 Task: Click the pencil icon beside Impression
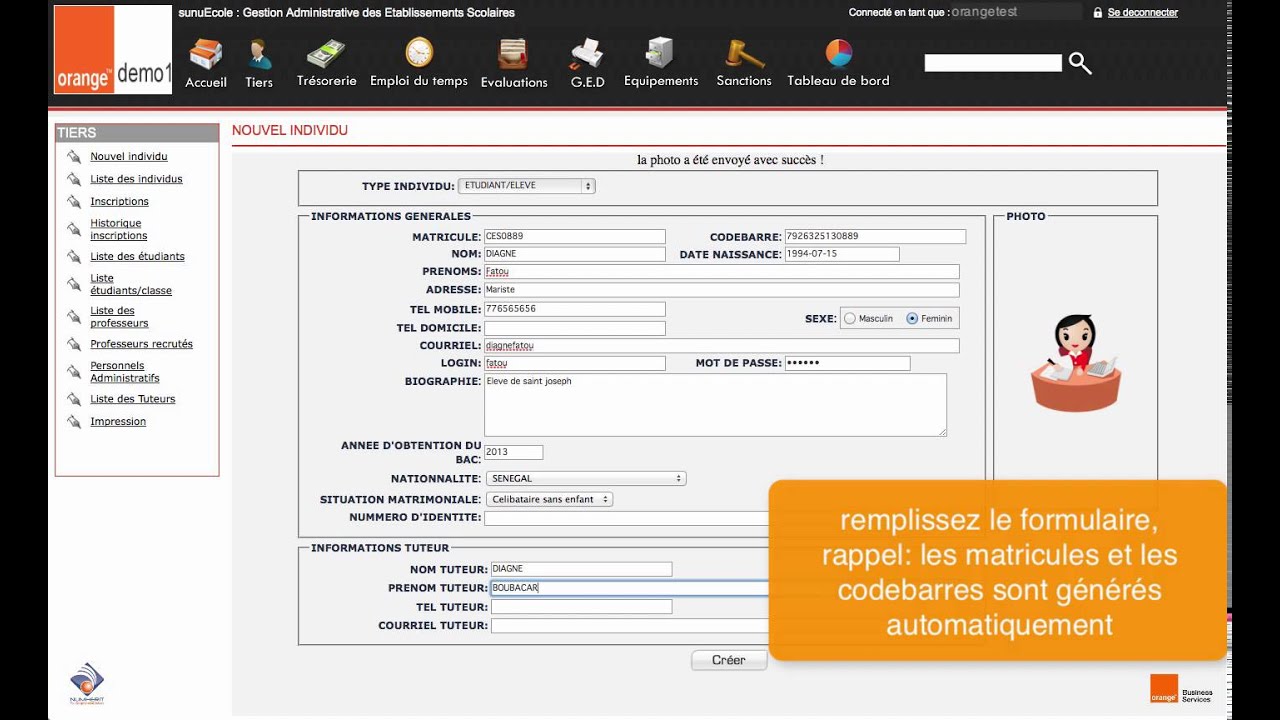(73, 422)
